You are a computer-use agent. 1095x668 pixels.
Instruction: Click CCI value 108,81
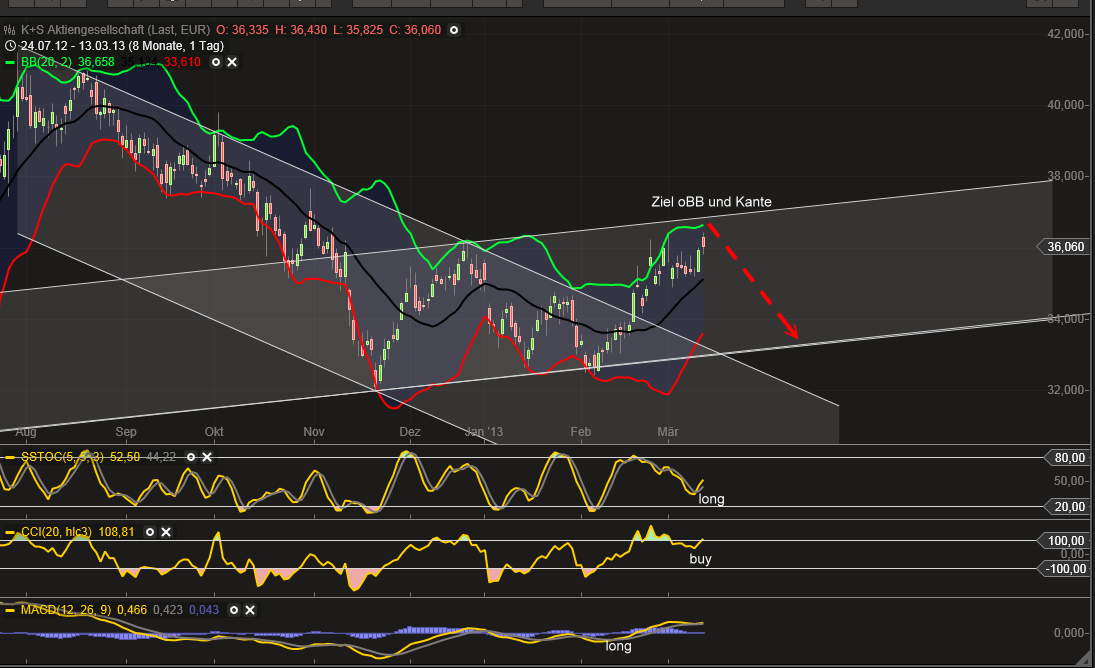coord(117,532)
